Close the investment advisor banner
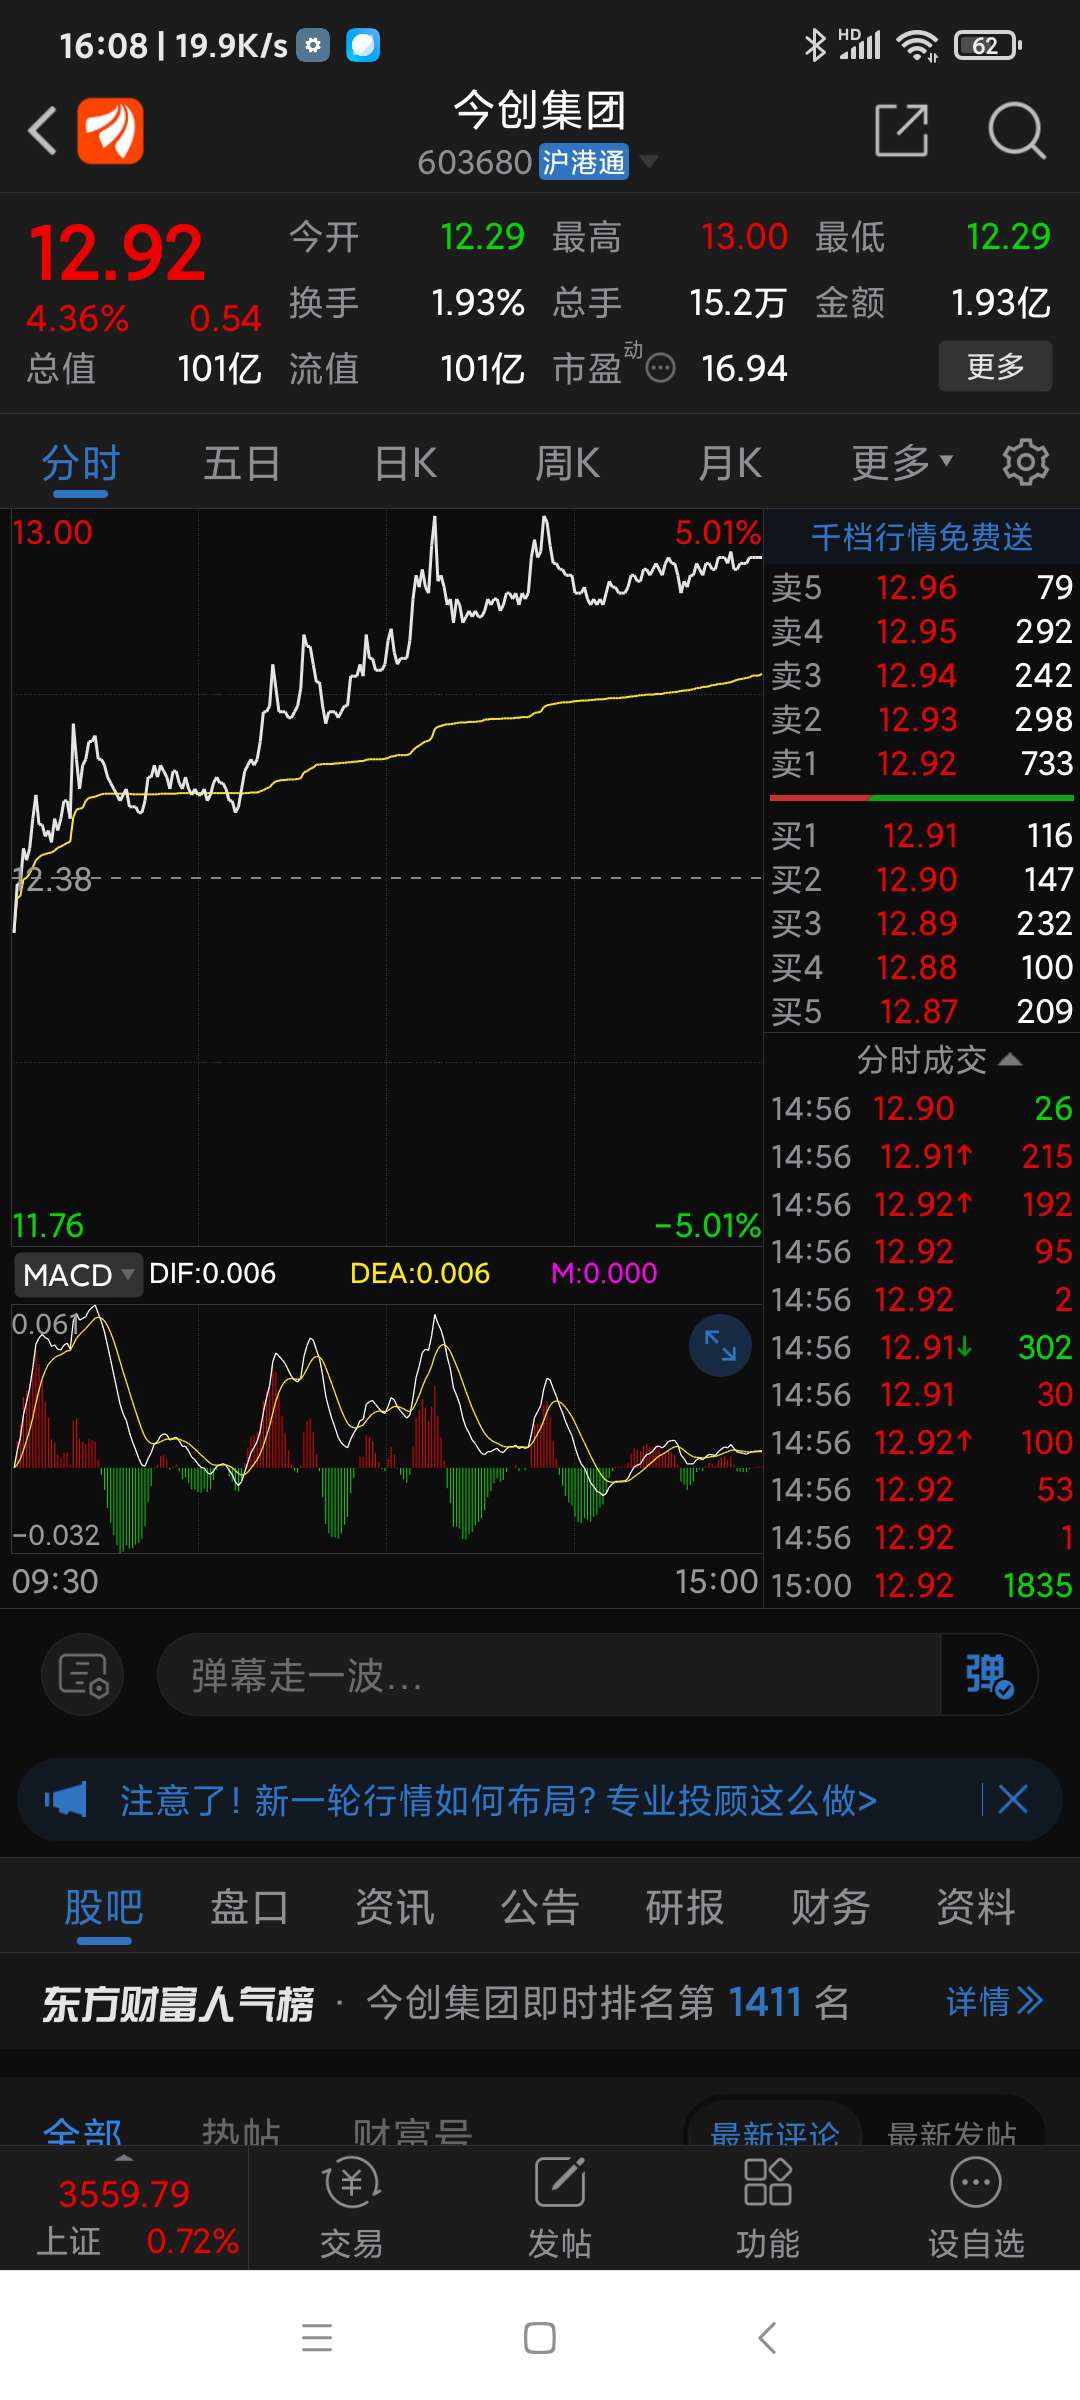 coord(1013,1800)
